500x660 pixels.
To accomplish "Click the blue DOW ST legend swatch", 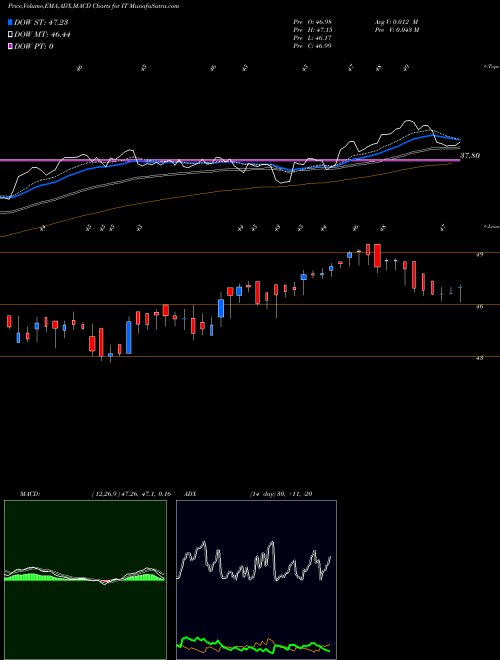I will tap(11, 22).
